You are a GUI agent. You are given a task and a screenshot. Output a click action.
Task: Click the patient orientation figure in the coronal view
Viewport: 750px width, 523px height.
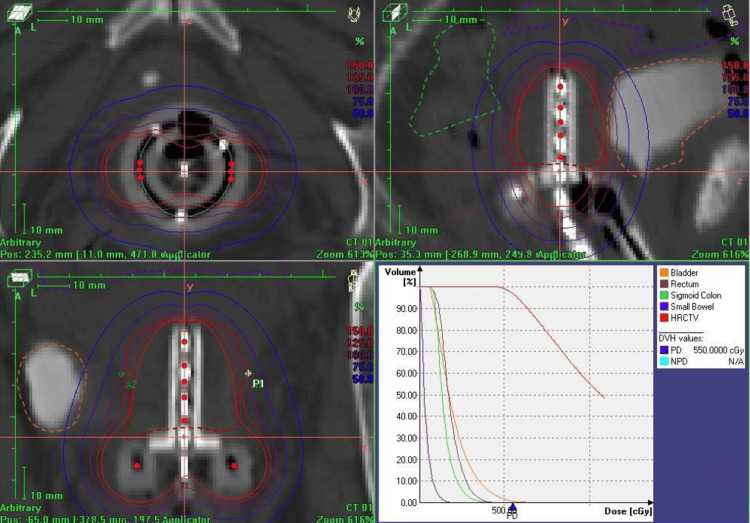click(353, 280)
